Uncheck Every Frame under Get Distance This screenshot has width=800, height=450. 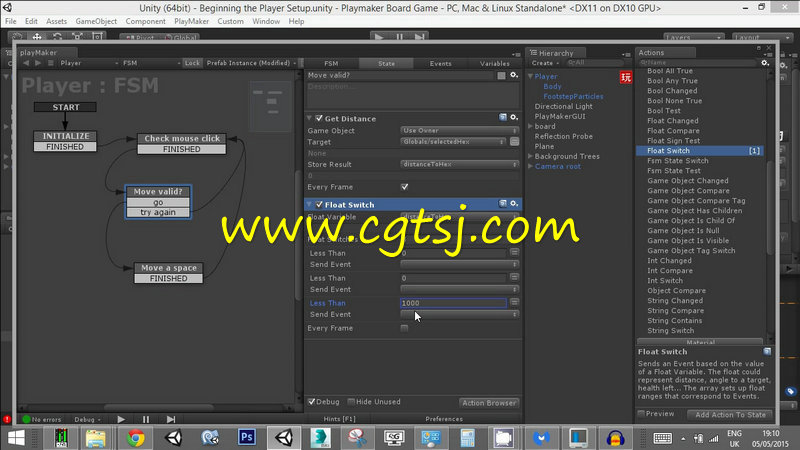[x=405, y=187]
